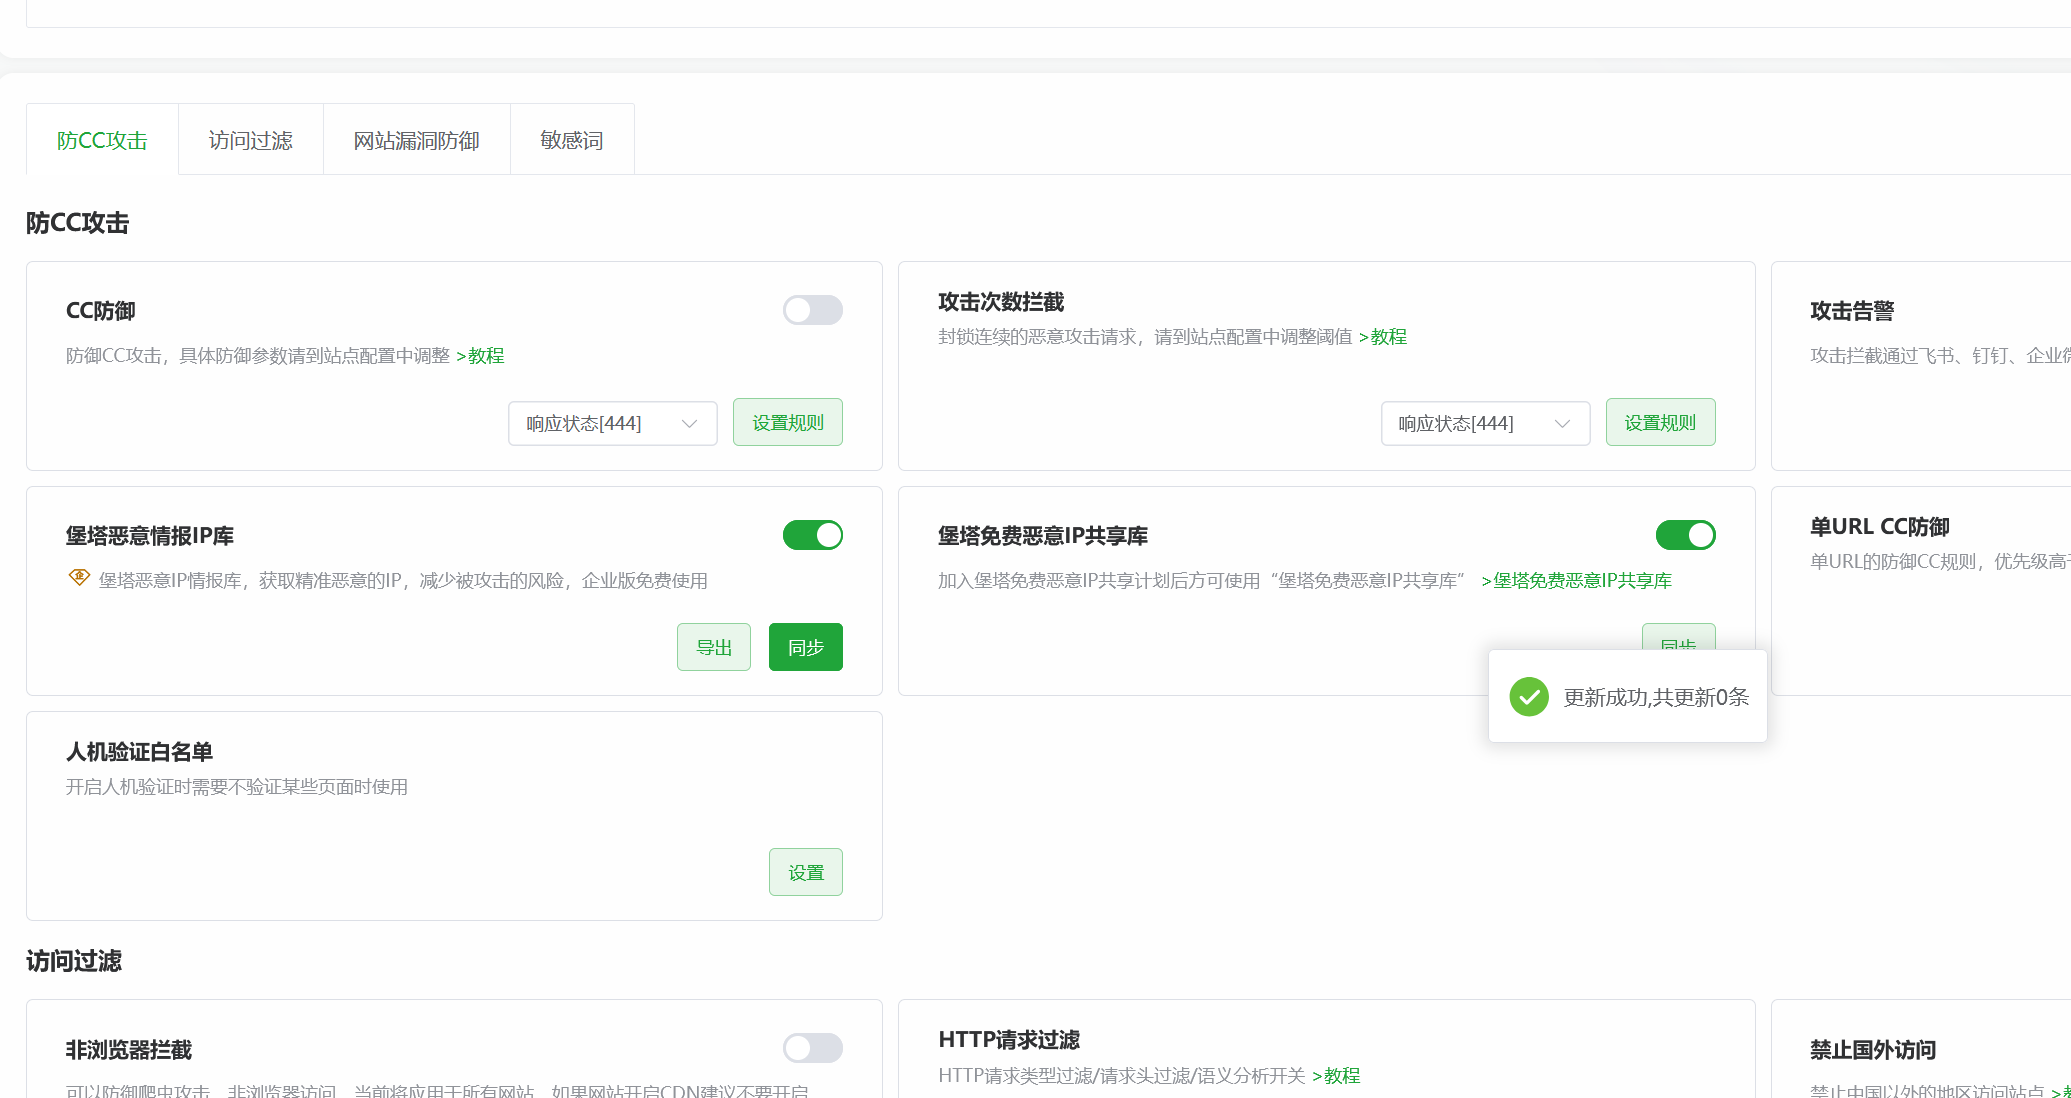The height and width of the screenshot is (1098, 2071).
Task: Open 教程 link in CC防御 description
Action: (x=480, y=356)
